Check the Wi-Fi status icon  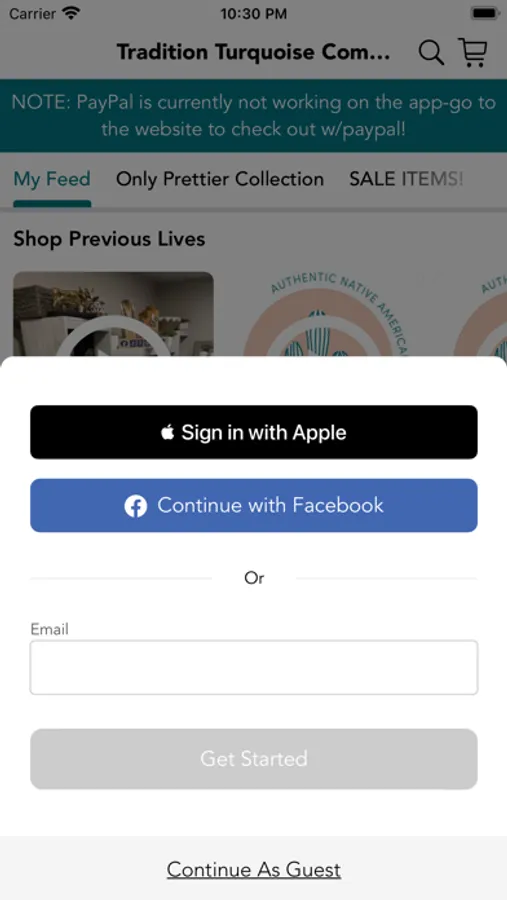pos(71,13)
